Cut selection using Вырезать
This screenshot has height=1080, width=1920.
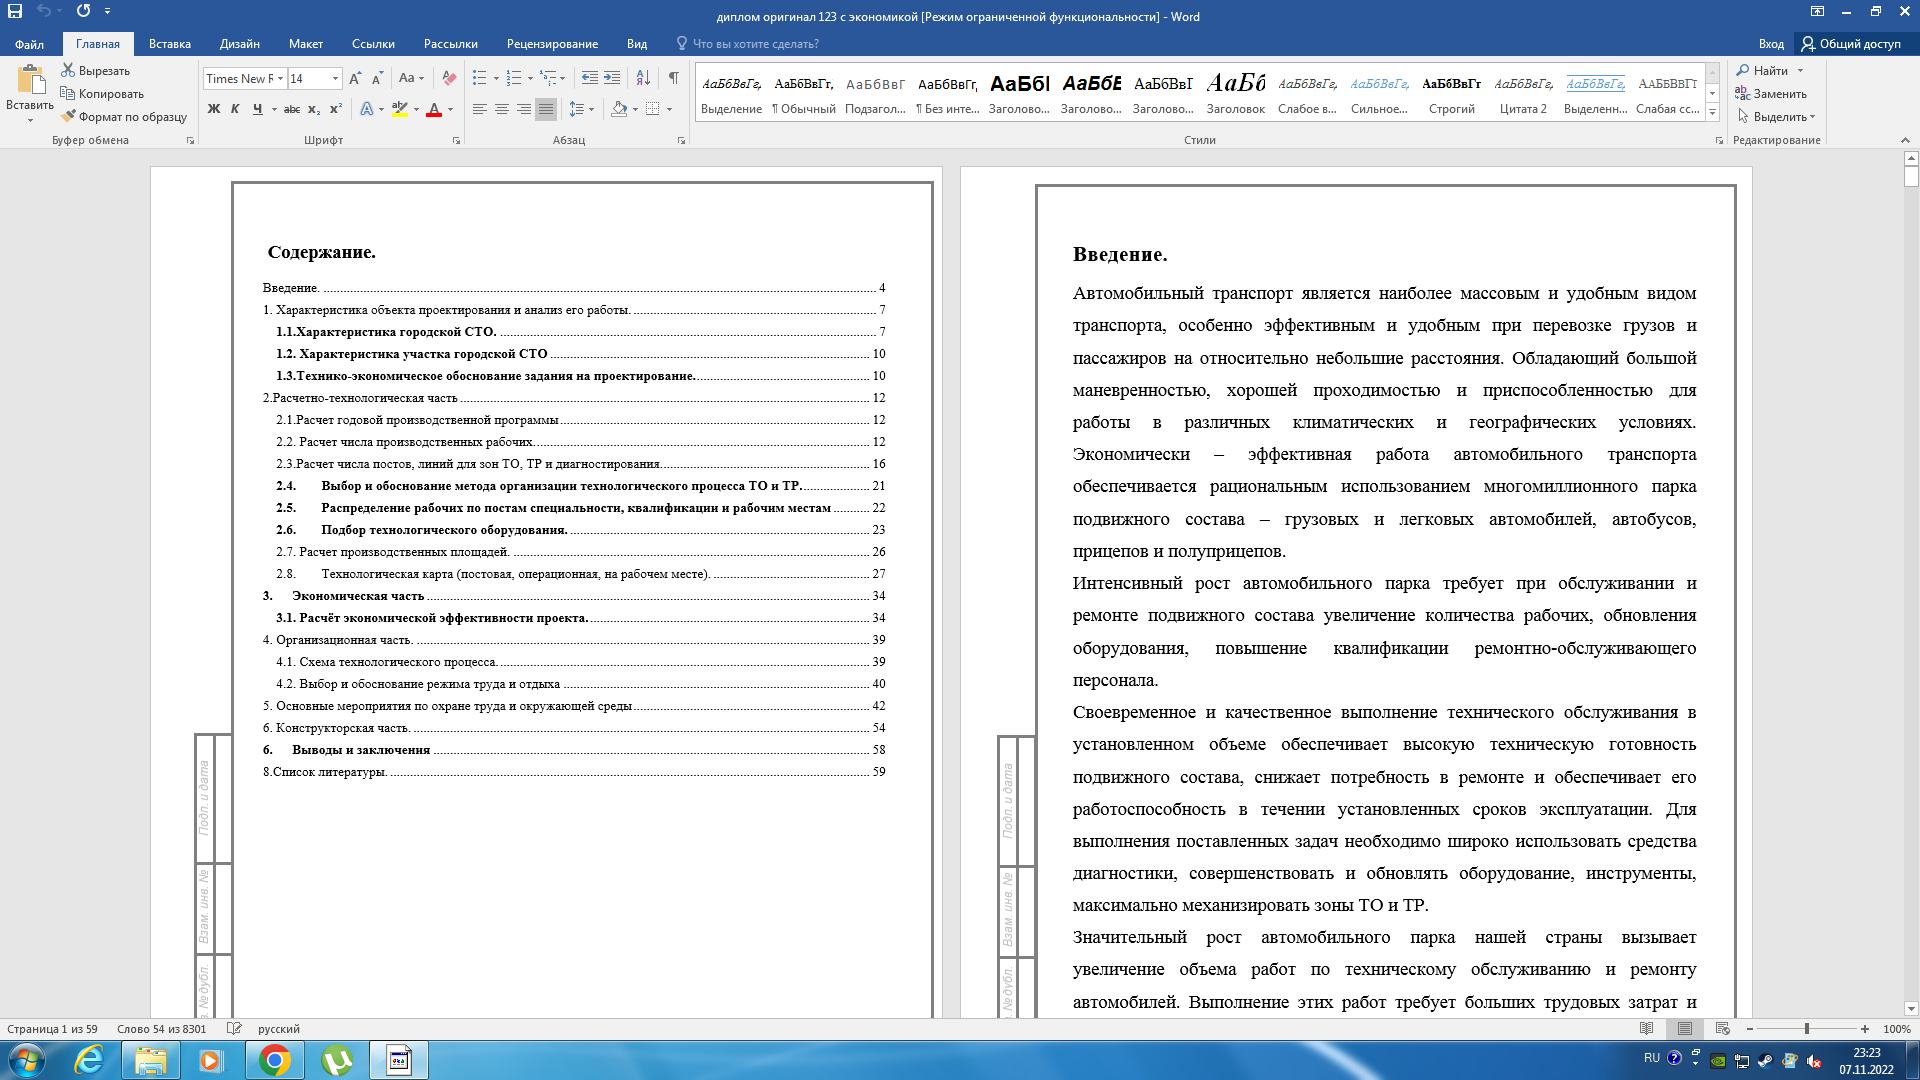coord(96,71)
